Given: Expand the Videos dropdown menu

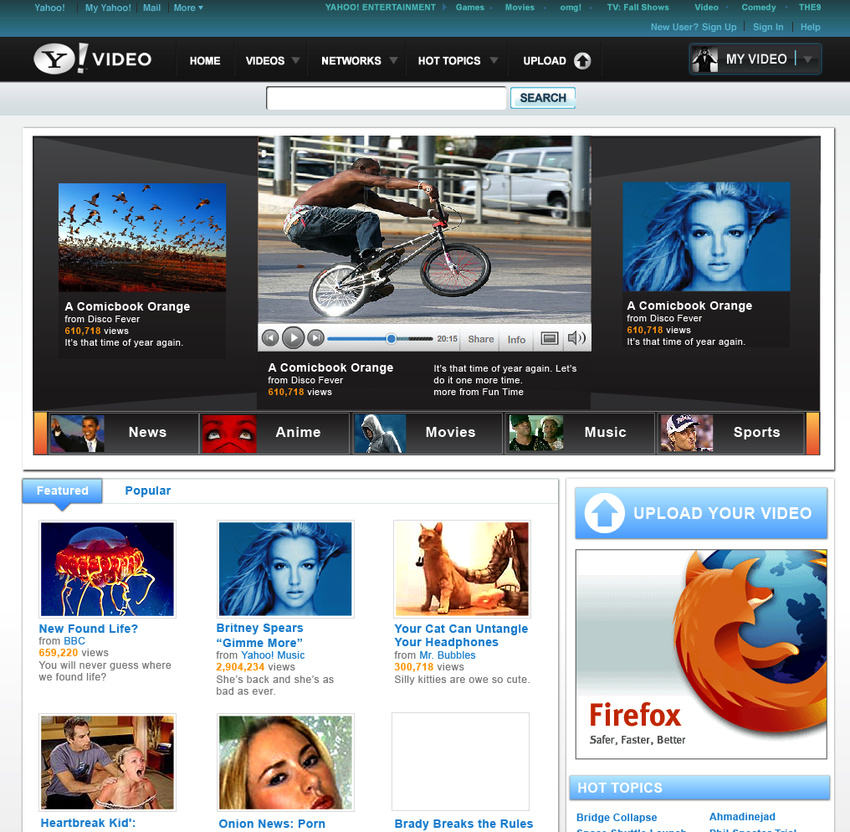Looking at the screenshot, I should tap(295, 60).
